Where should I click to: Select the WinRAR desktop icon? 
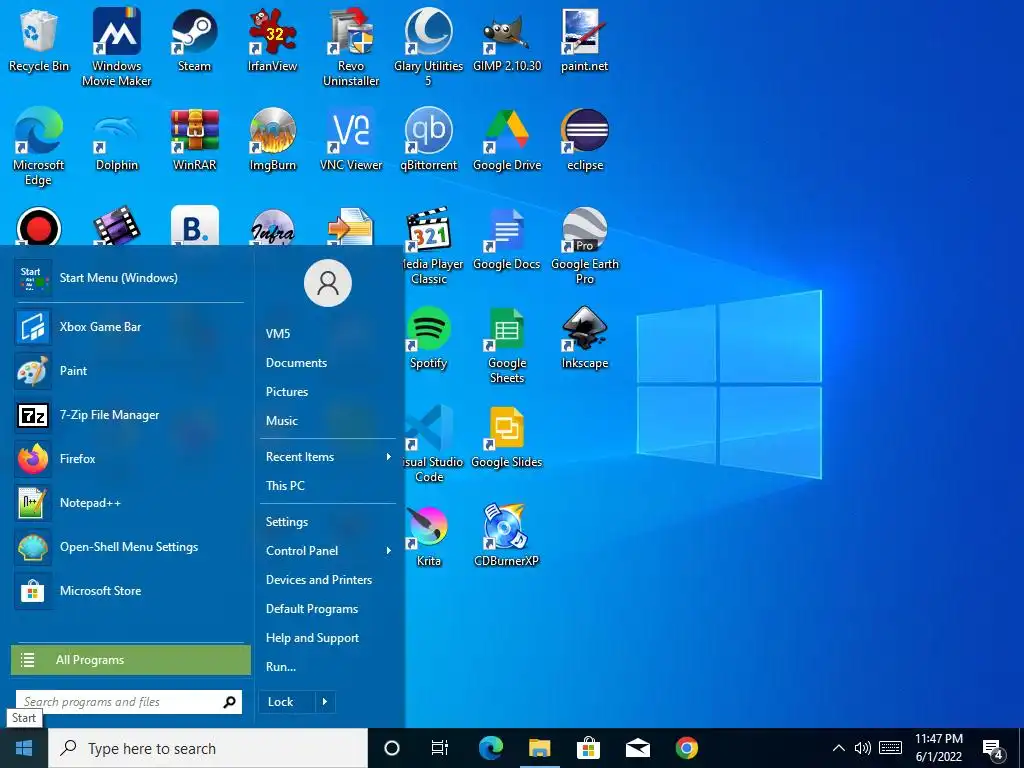(x=194, y=140)
